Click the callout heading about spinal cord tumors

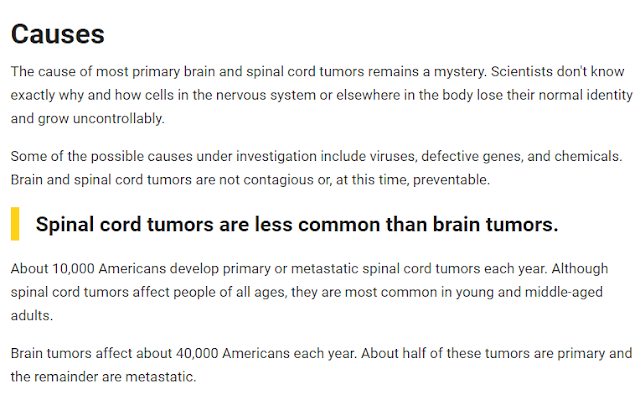click(297, 224)
